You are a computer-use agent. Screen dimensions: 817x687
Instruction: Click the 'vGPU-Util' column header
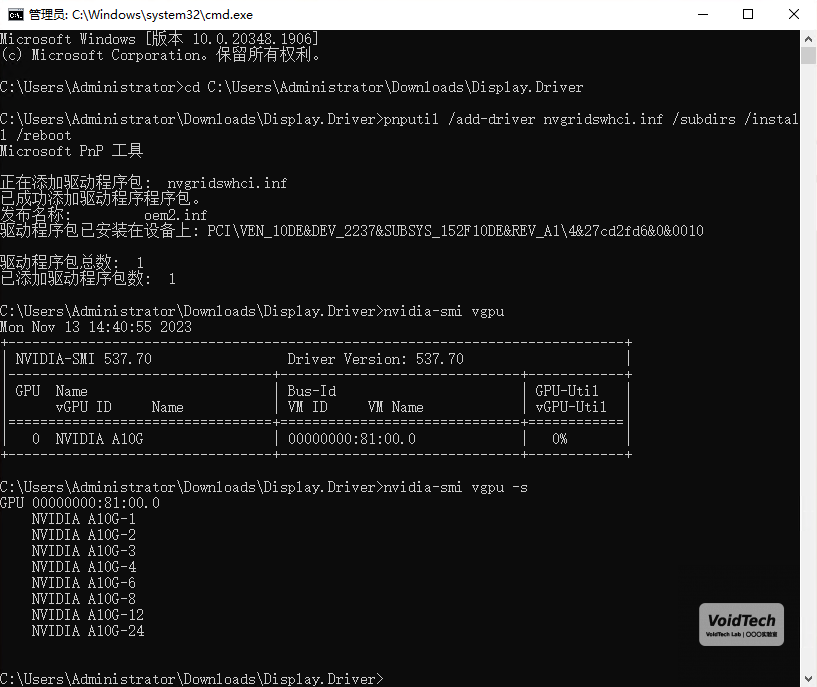(571, 407)
